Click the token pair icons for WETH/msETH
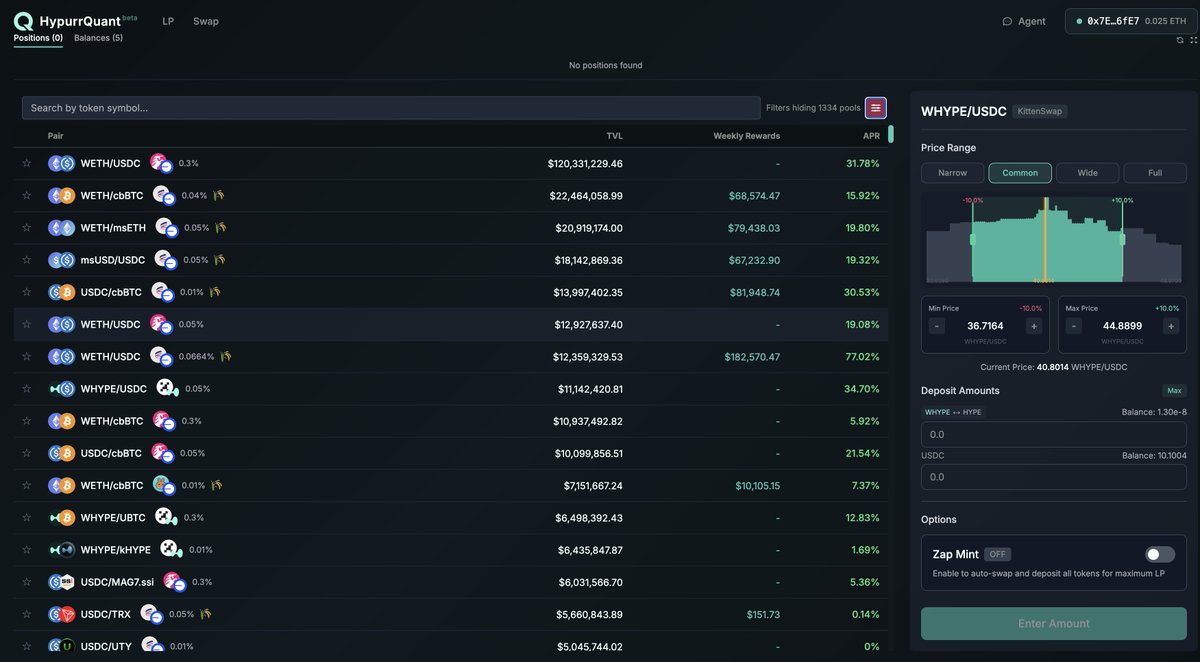Image resolution: width=1200 pixels, height=662 pixels. click(x=62, y=228)
